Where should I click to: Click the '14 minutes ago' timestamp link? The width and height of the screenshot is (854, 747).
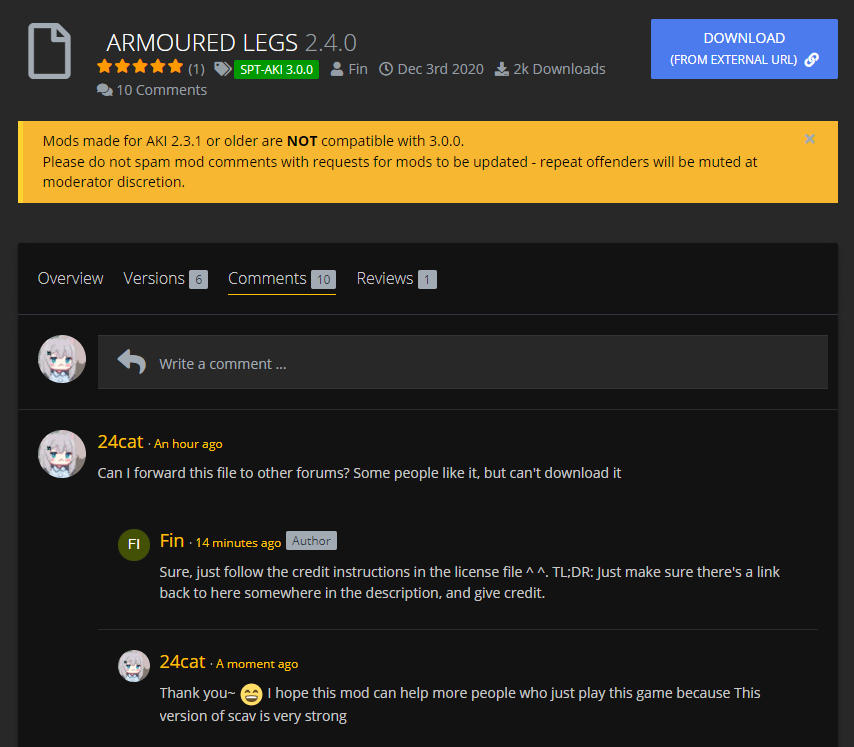point(238,543)
